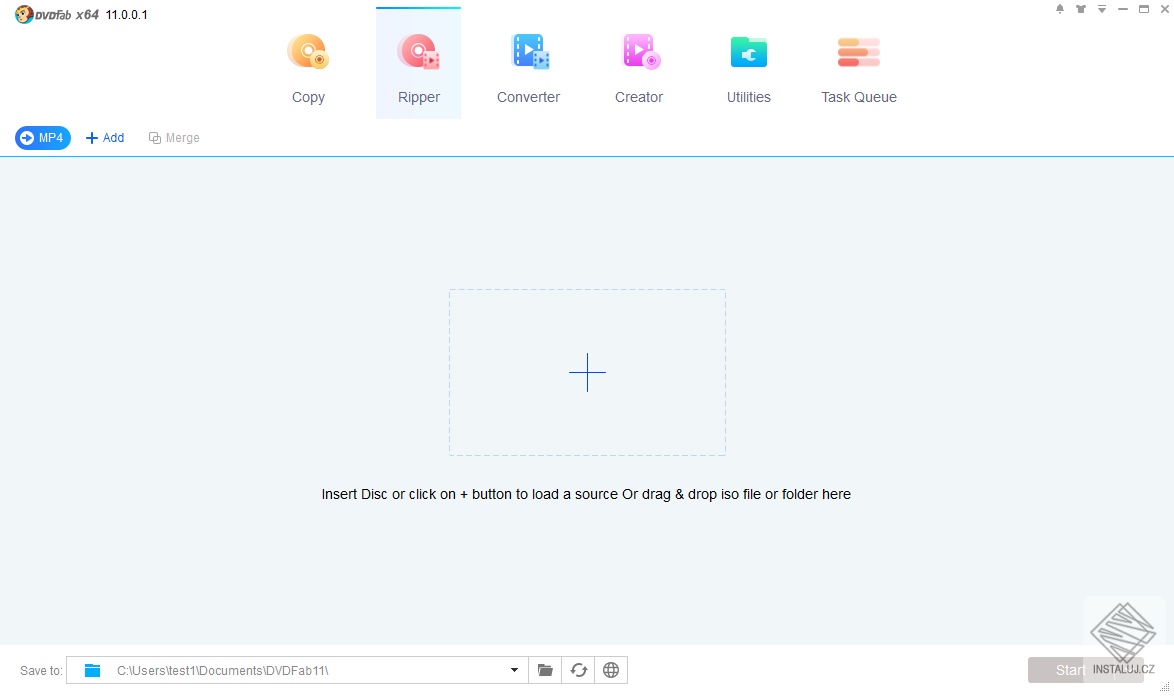Browse output folder with folder icon
This screenshot has height=696, width=1174.
545,670
